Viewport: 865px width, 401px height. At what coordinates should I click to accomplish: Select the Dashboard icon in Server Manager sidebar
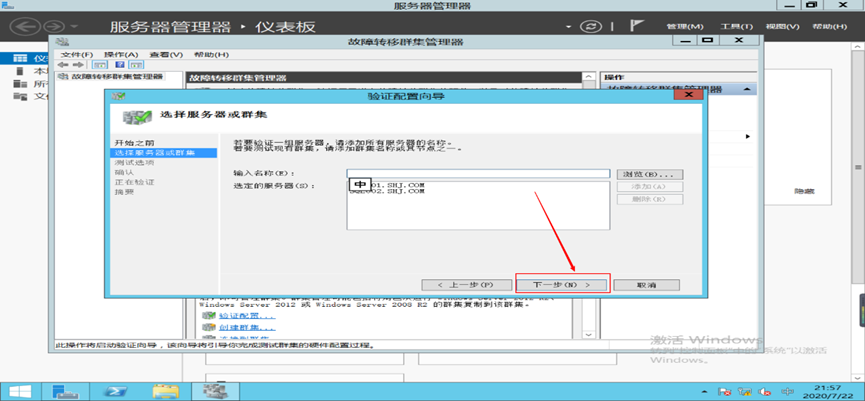(x=20, y=58)
